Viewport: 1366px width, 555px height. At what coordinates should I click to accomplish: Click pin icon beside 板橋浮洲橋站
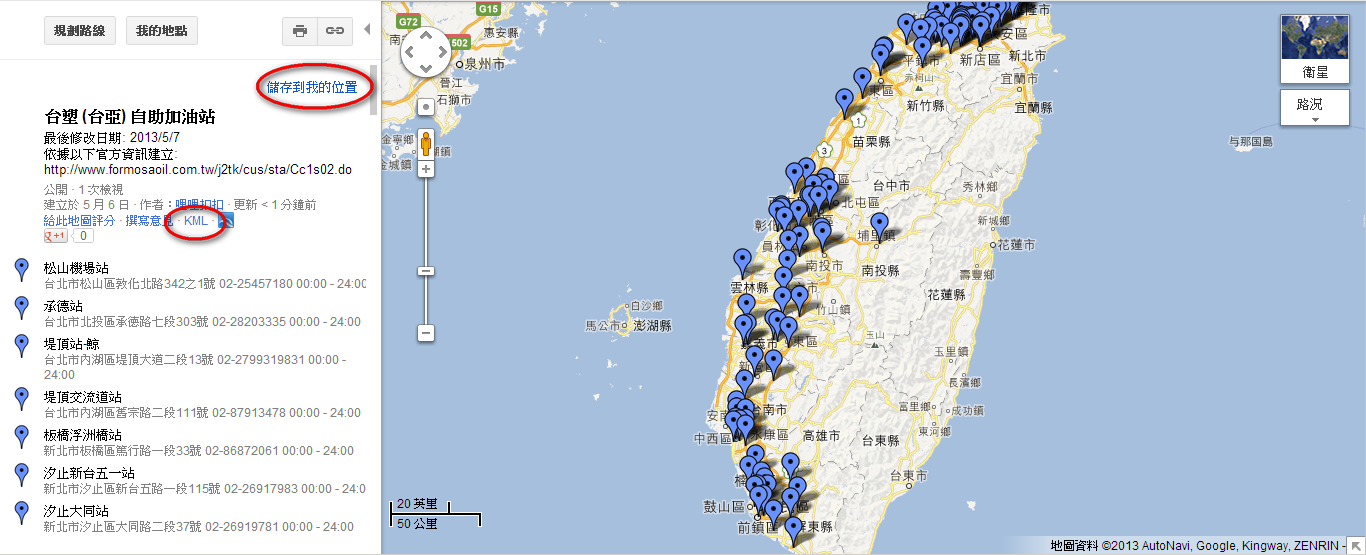coord(22,437)
